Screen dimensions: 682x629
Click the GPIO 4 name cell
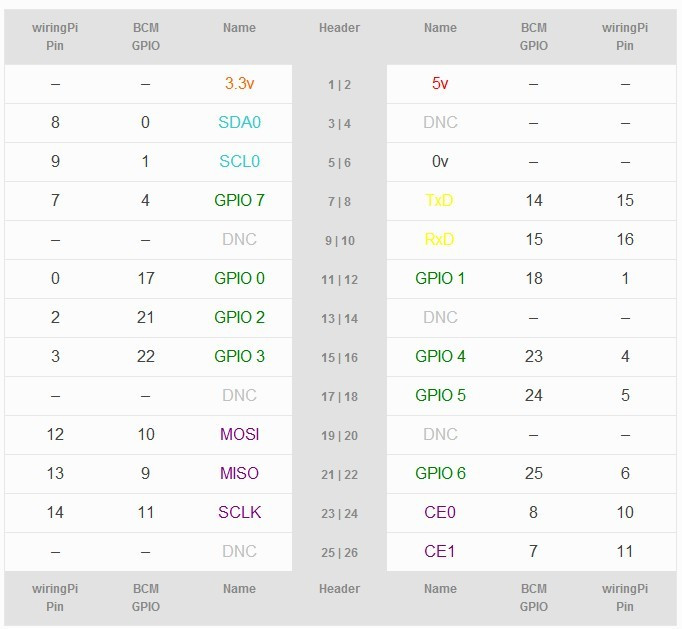(440, 356)
